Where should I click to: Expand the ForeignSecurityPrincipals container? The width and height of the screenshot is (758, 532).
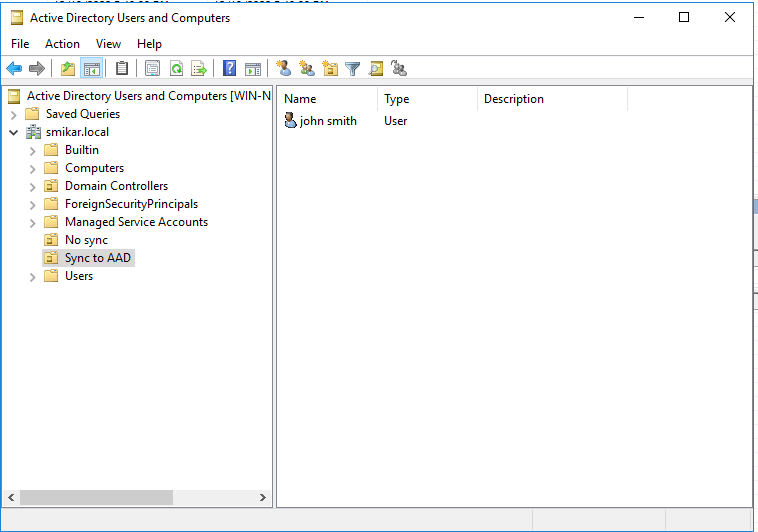[32, 205]
